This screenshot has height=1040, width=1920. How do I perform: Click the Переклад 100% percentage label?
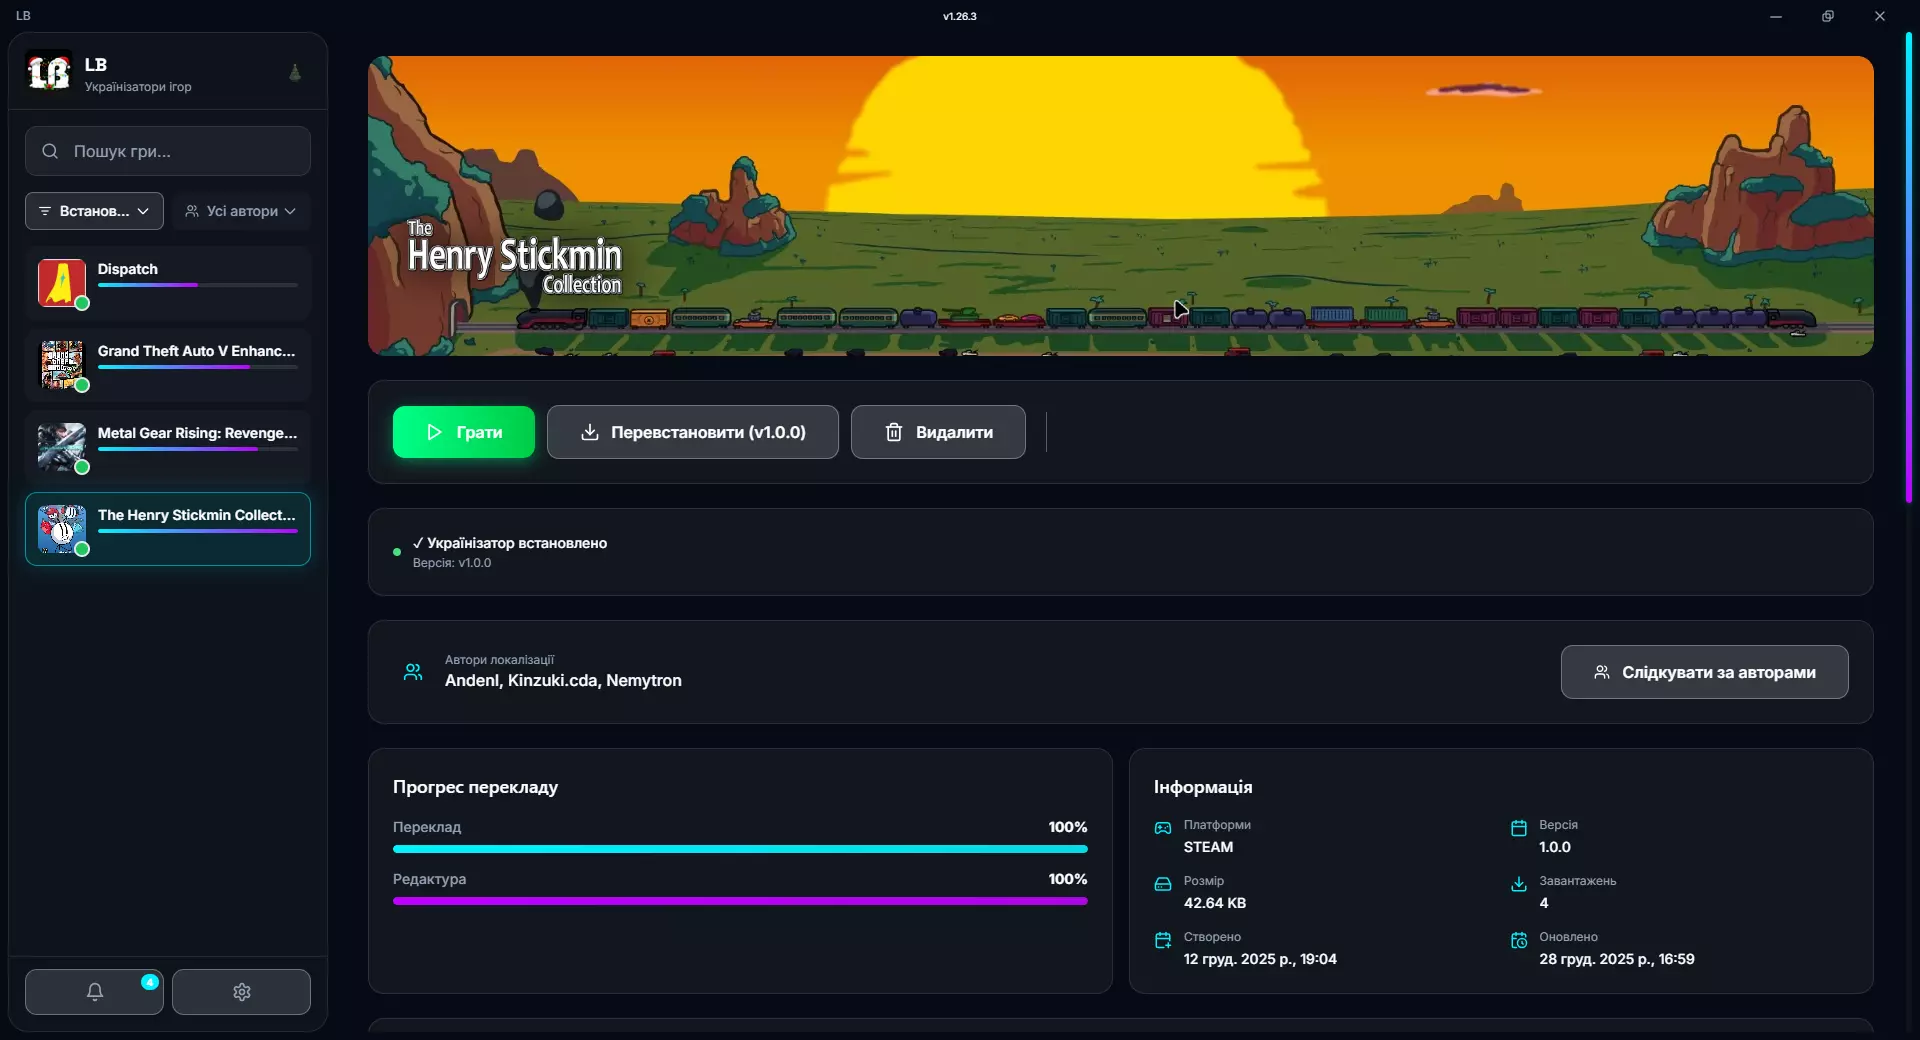(1068, 827)
